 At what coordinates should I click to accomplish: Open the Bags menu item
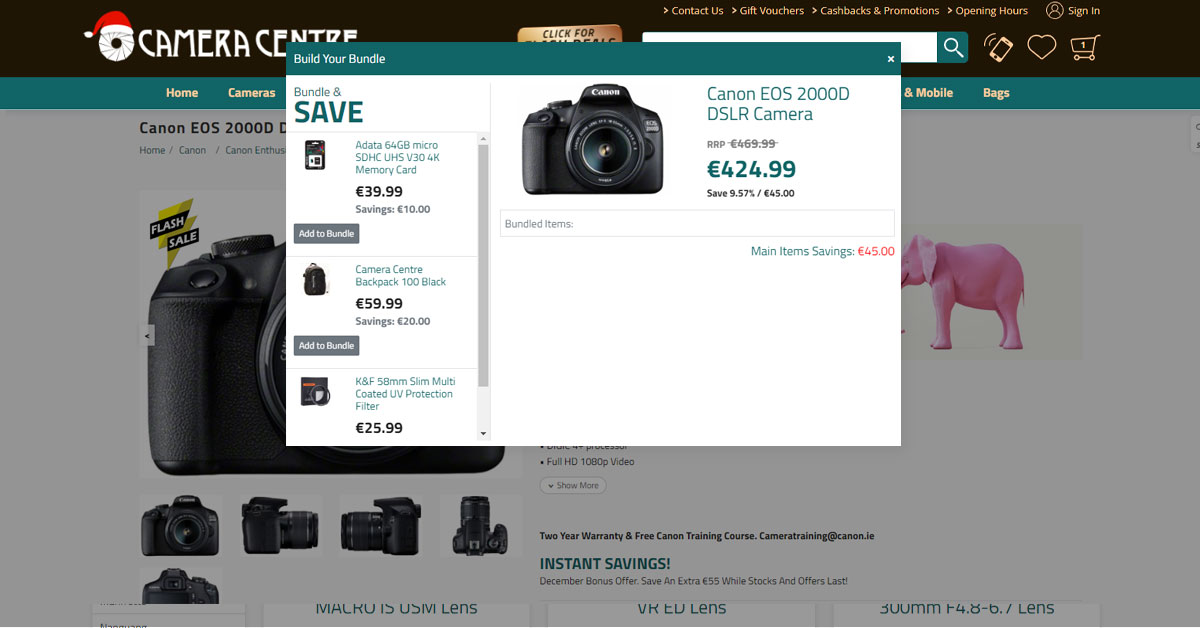coord(996,93)
